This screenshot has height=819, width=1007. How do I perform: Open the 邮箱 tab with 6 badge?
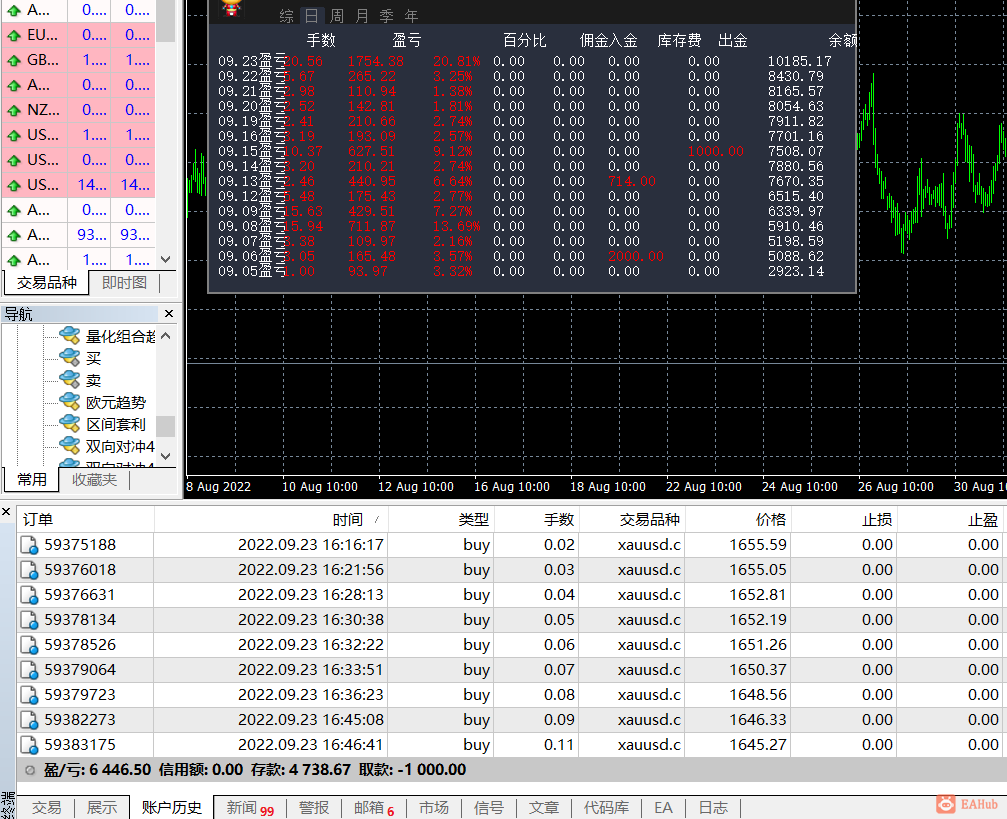pos(374,808)
